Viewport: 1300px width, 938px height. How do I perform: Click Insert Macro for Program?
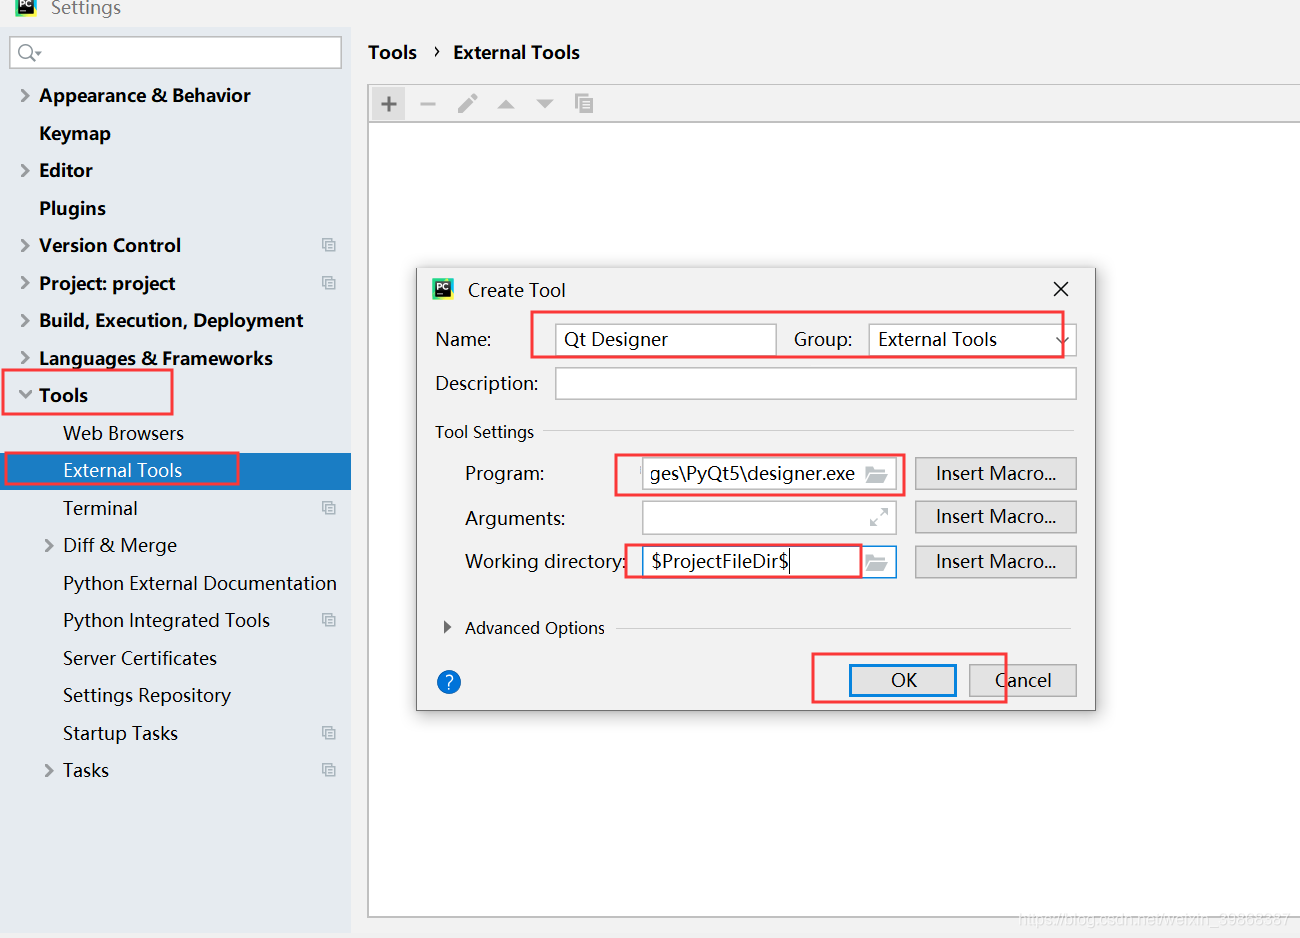996,473
